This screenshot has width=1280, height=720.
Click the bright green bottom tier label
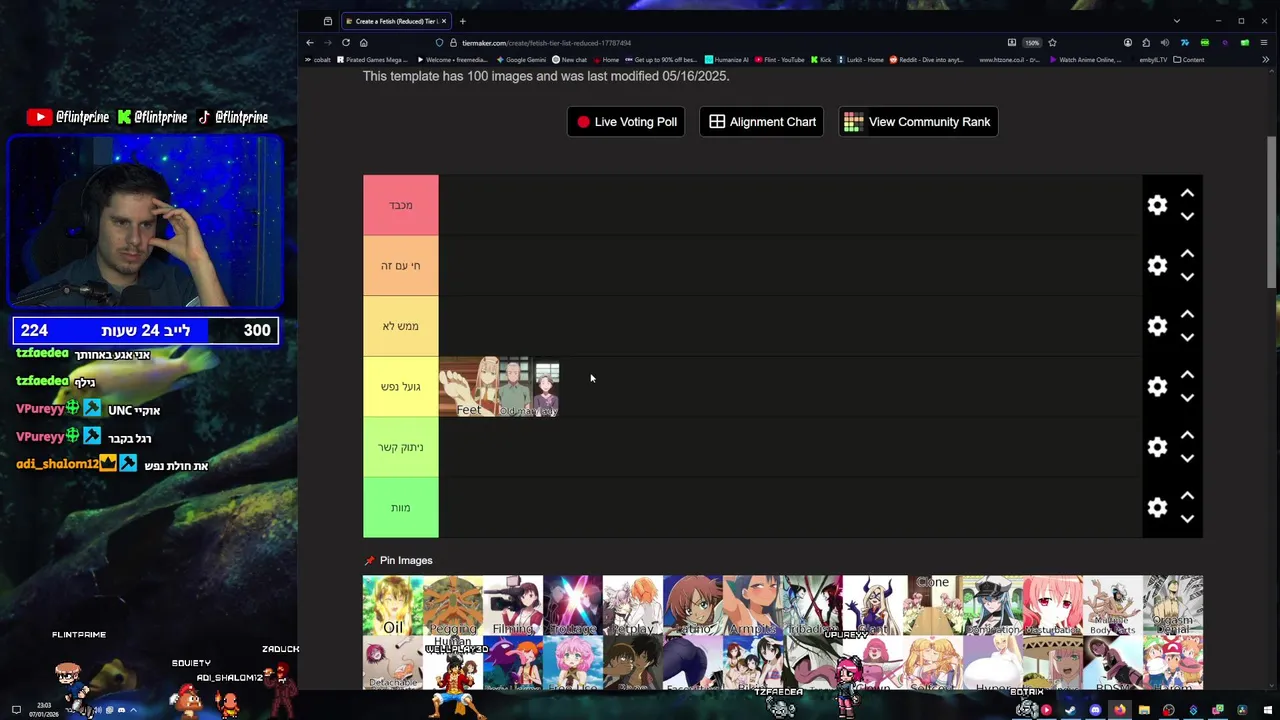401,507
